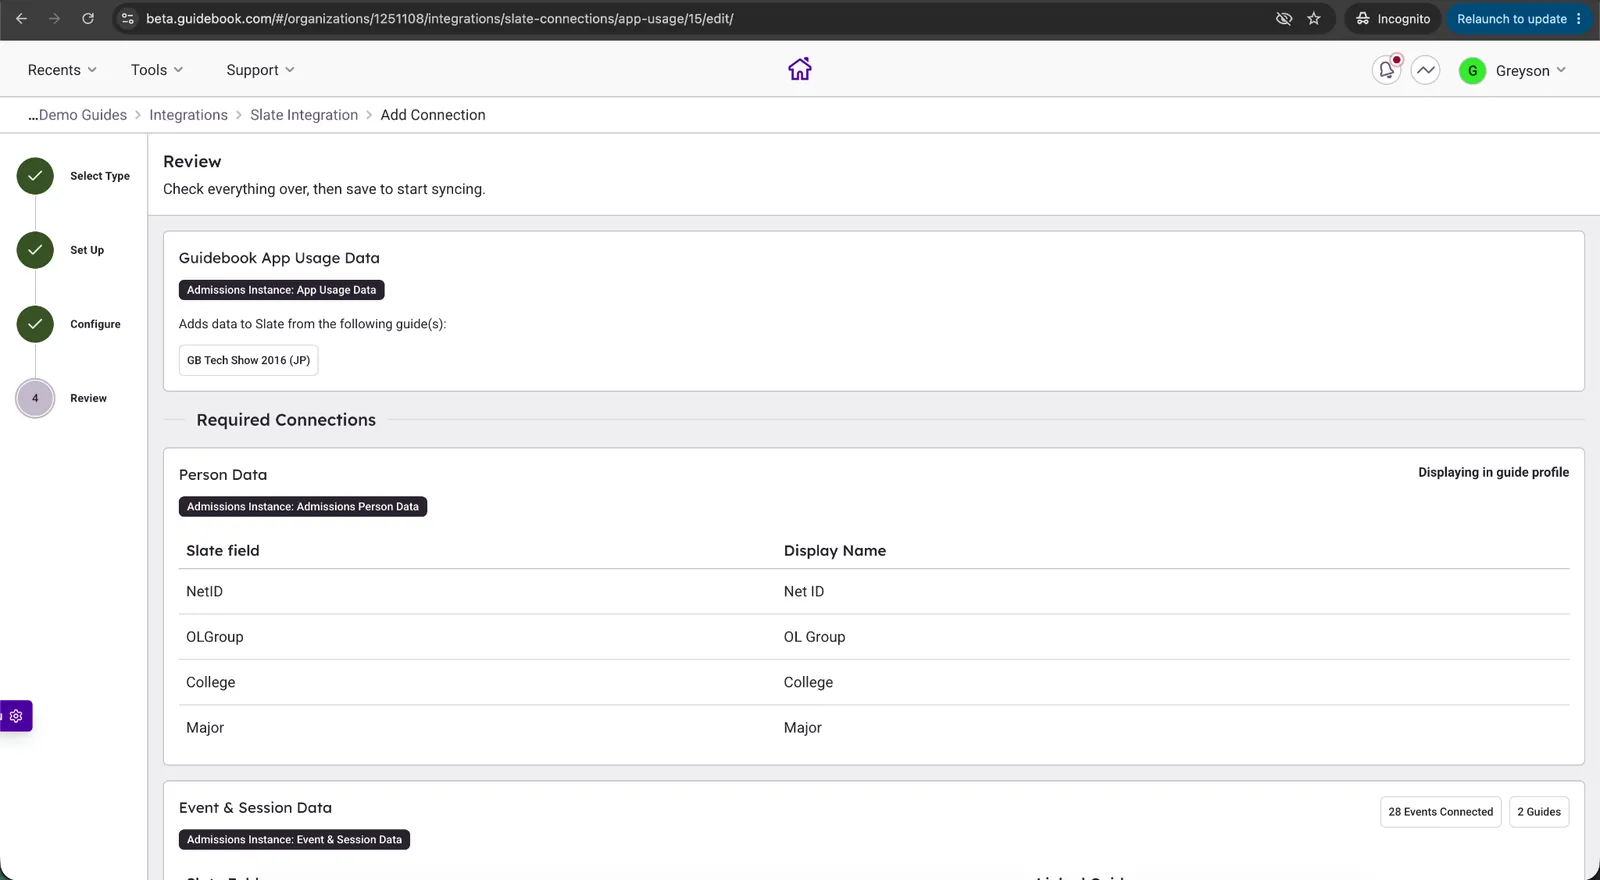
Task: Click the green G user avatar
Action: coord(1472,70)
